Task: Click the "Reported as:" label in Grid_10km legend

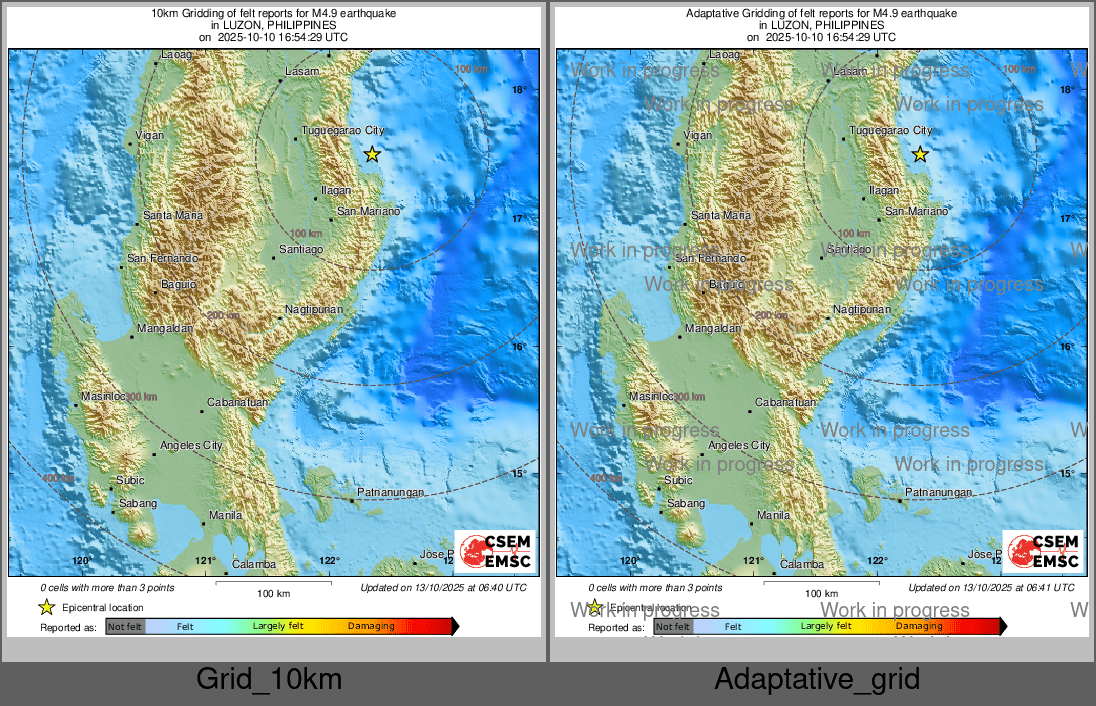Action: pos(68,627)
